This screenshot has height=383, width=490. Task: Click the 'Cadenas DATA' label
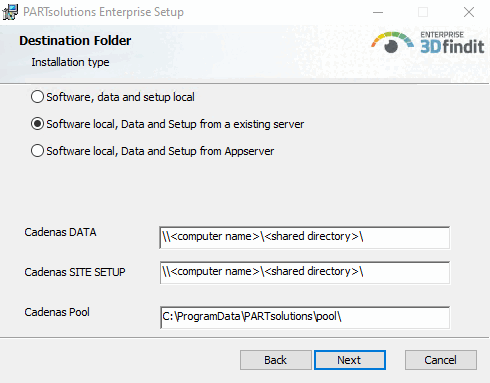click(60, 232)
